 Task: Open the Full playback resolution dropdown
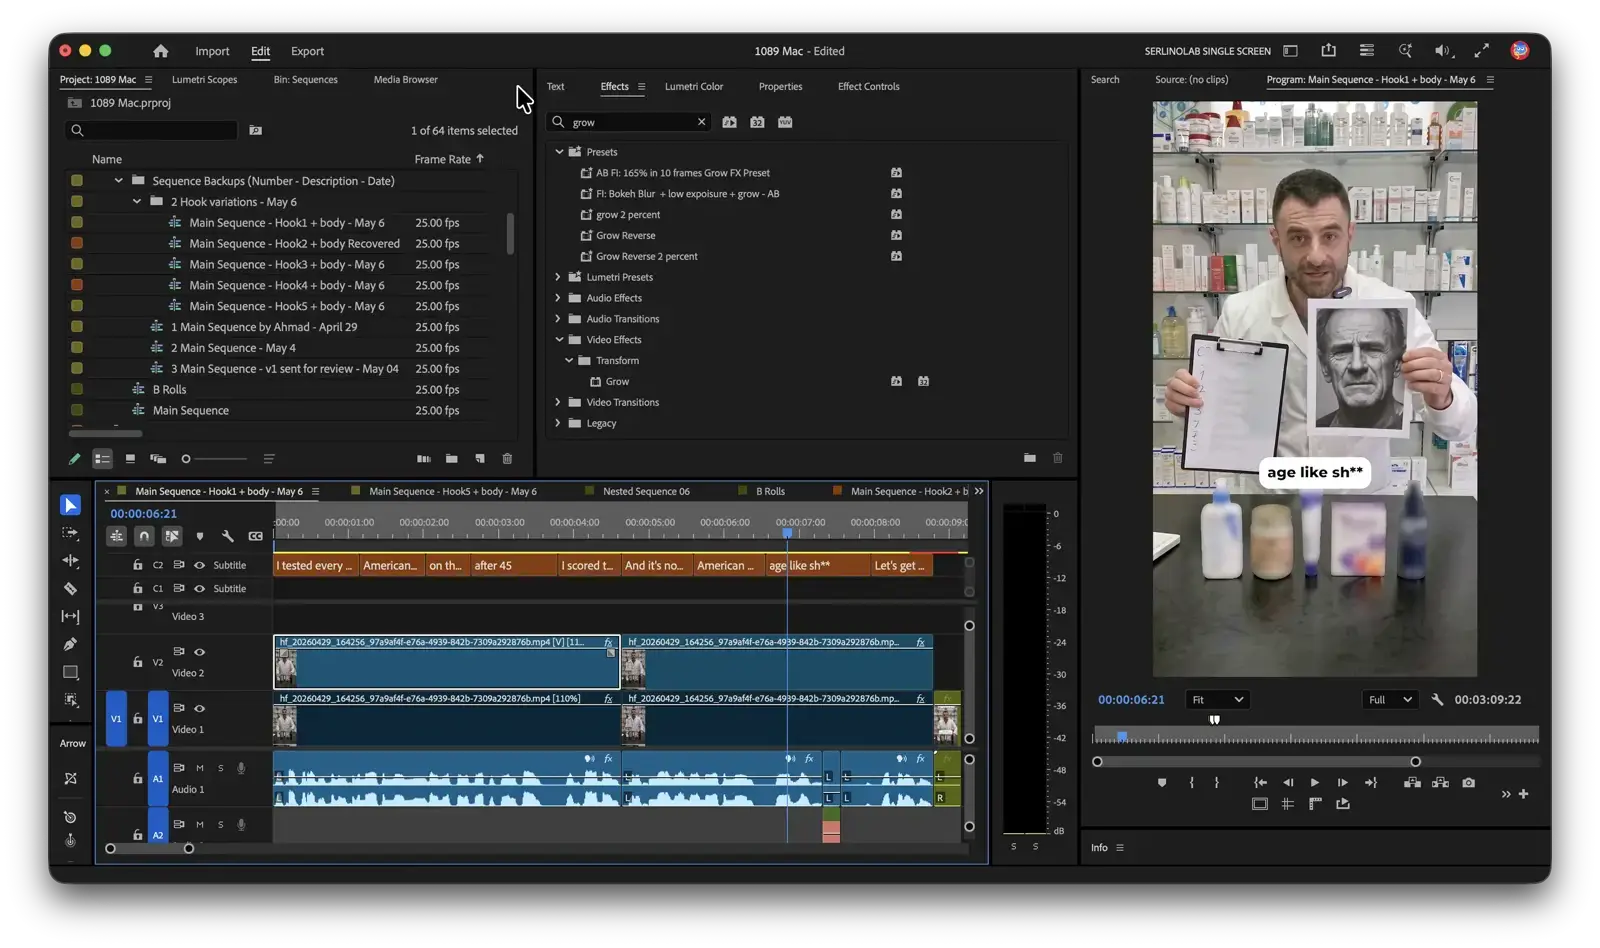click(x=1390, y=700)
